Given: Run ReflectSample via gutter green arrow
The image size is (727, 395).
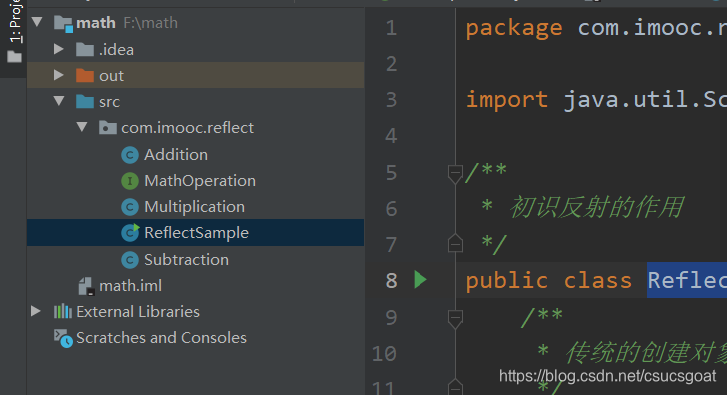Looking at the screenshot, I should point(420,280).
